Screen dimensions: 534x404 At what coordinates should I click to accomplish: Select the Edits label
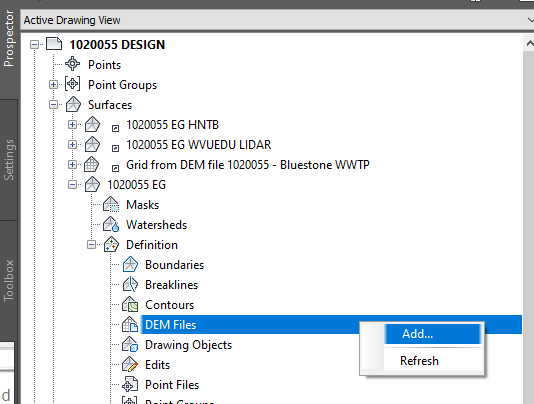coord(157,365)
